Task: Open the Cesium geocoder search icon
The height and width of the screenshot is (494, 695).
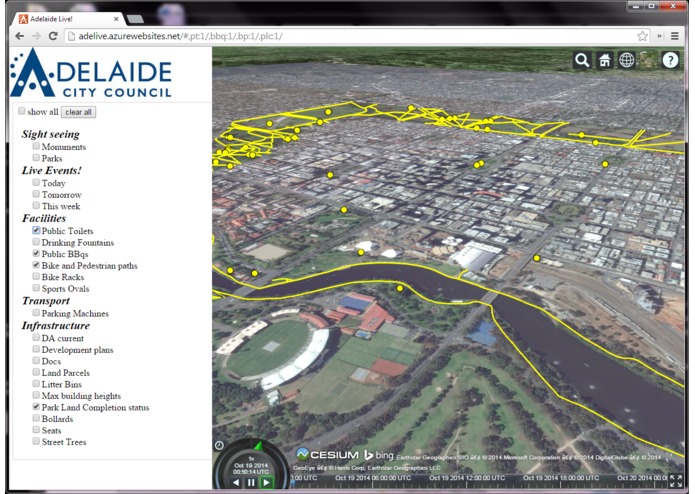Action: (582, 60)
